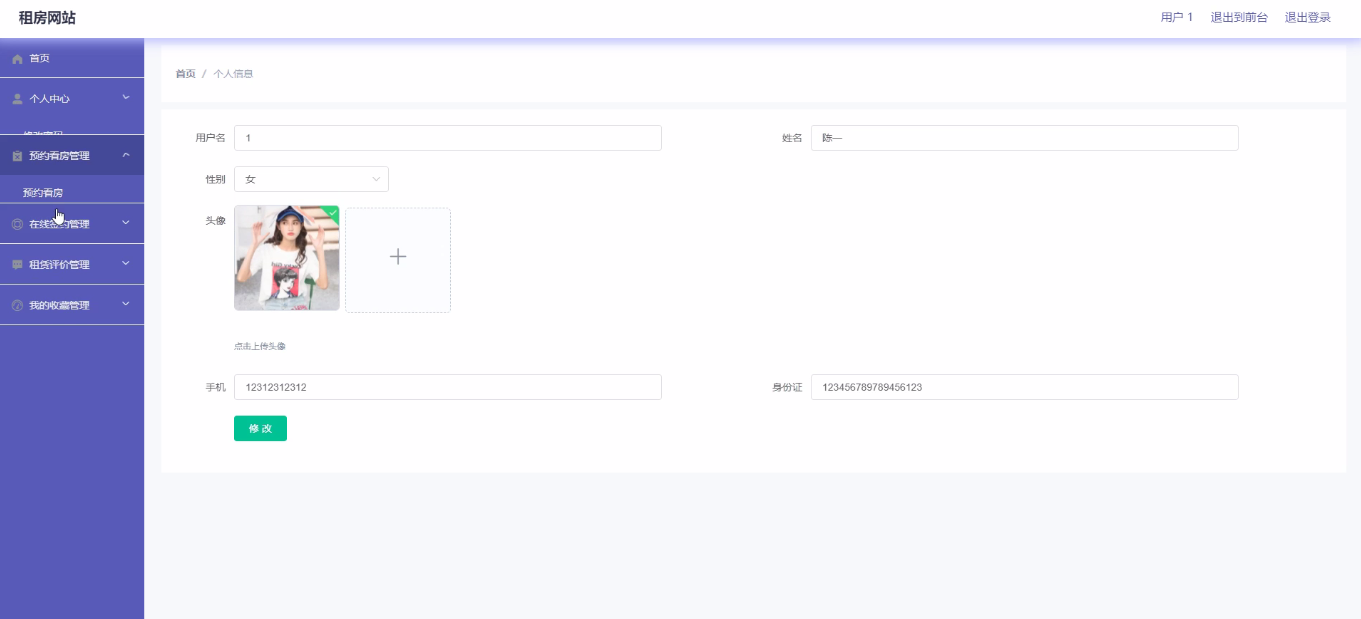The width and height of the screenshot is (1361, 619).
Task: Focus the 用户名 input field
Action: point(448,138)
